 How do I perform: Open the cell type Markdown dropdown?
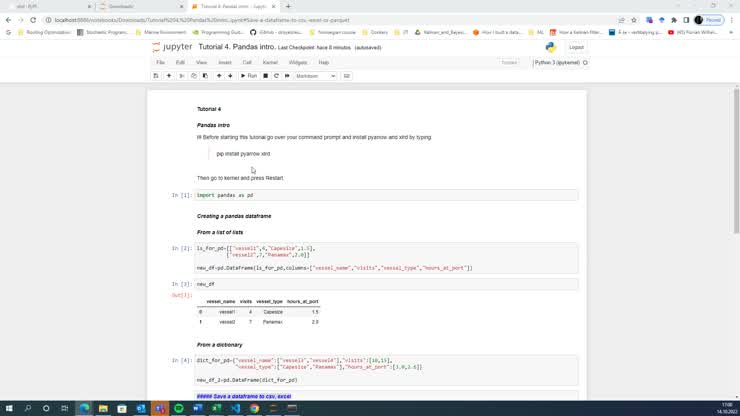click(315, 76)
